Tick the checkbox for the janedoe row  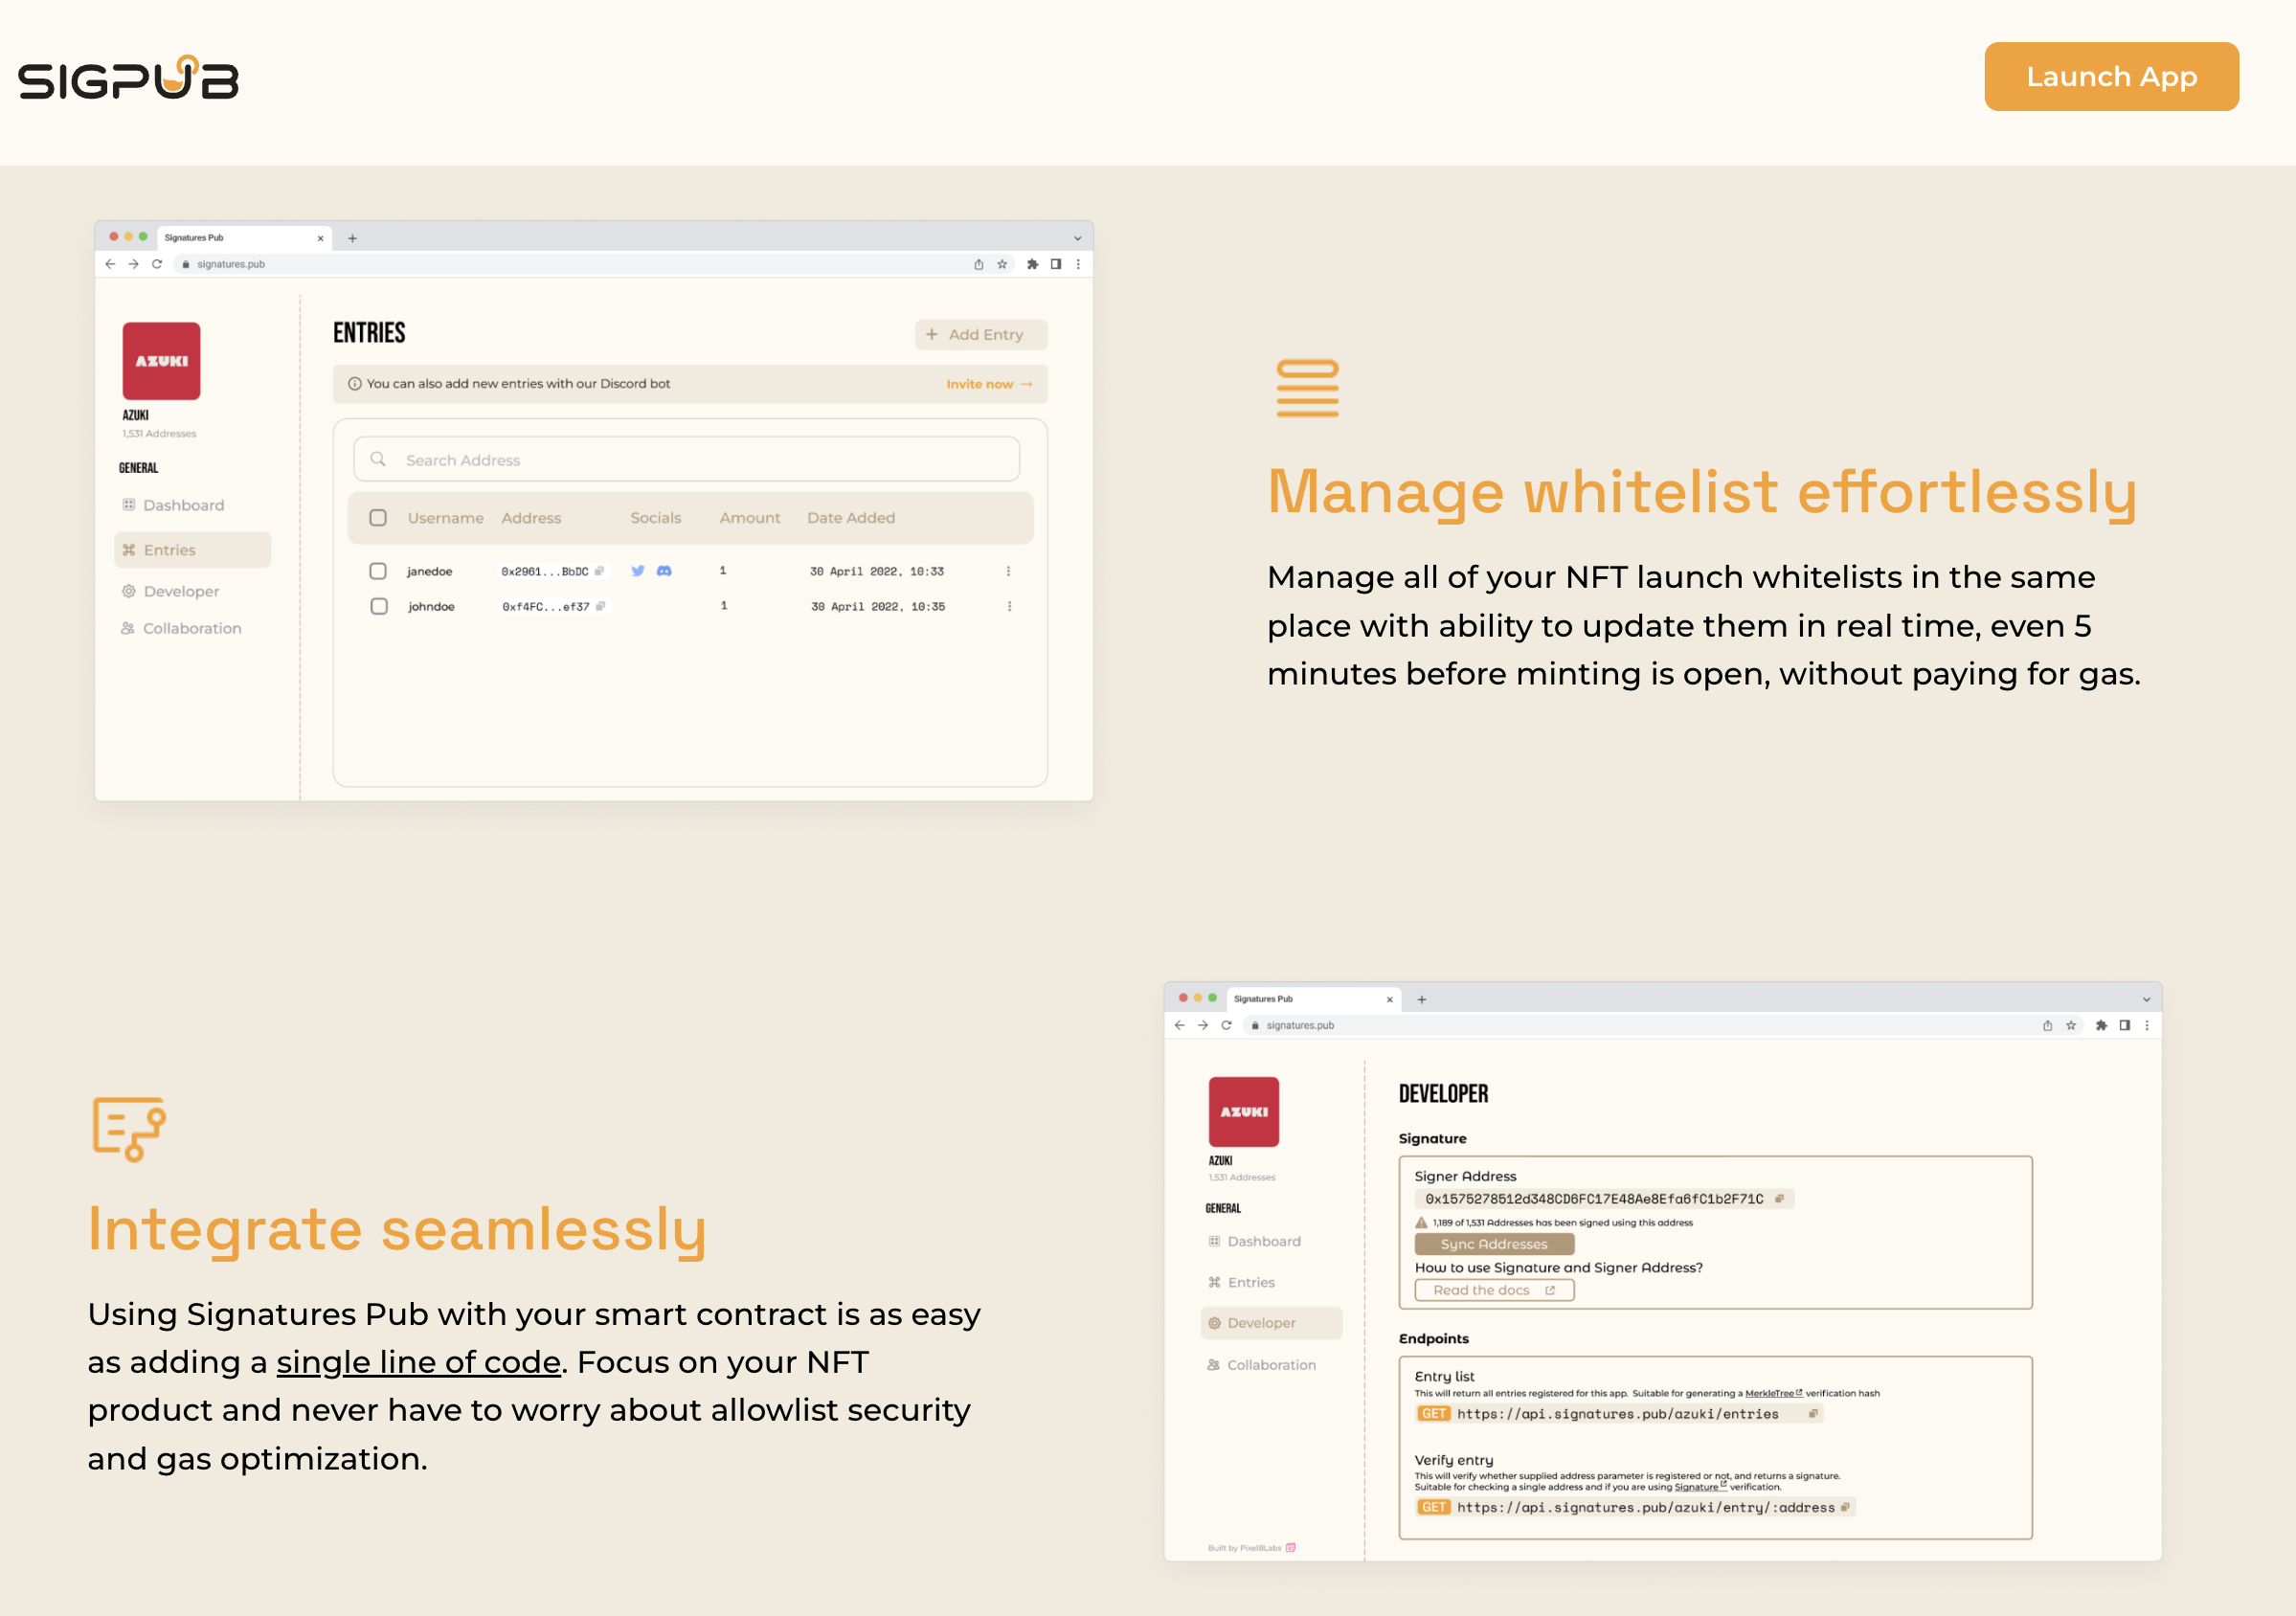378,571
